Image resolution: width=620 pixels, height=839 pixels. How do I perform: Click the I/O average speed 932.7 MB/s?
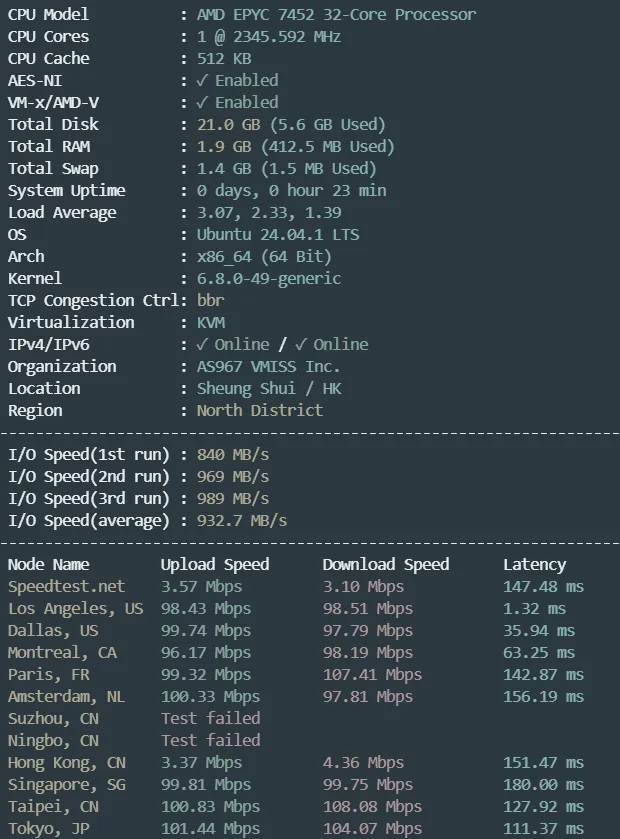point(242,521)
